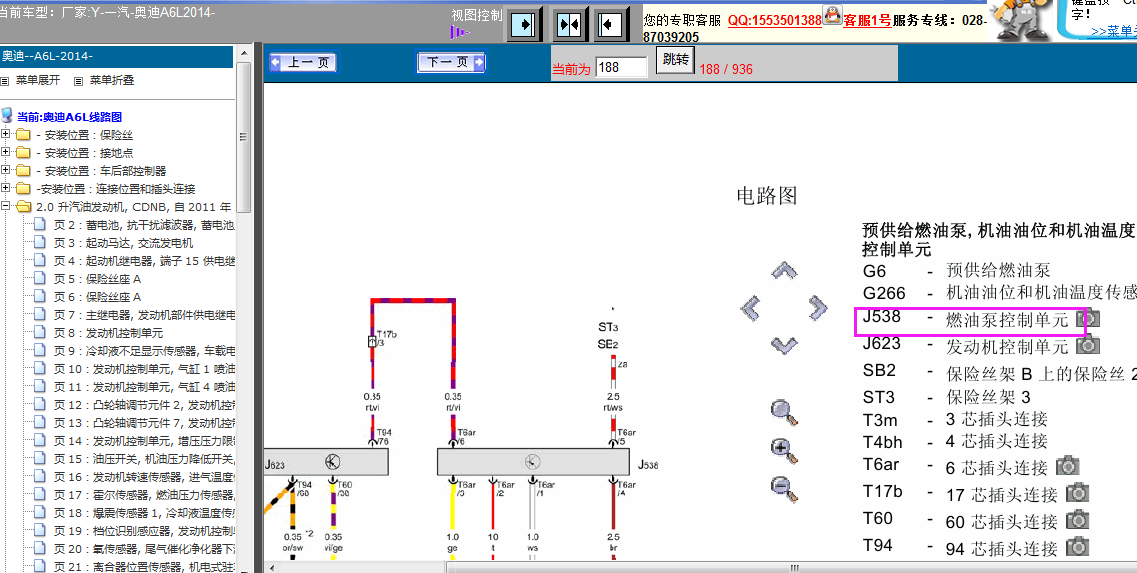Expand the 安装位置 : 车后部控制器 folder
This screenshot has height=573, width=1137.
(6, 171)
